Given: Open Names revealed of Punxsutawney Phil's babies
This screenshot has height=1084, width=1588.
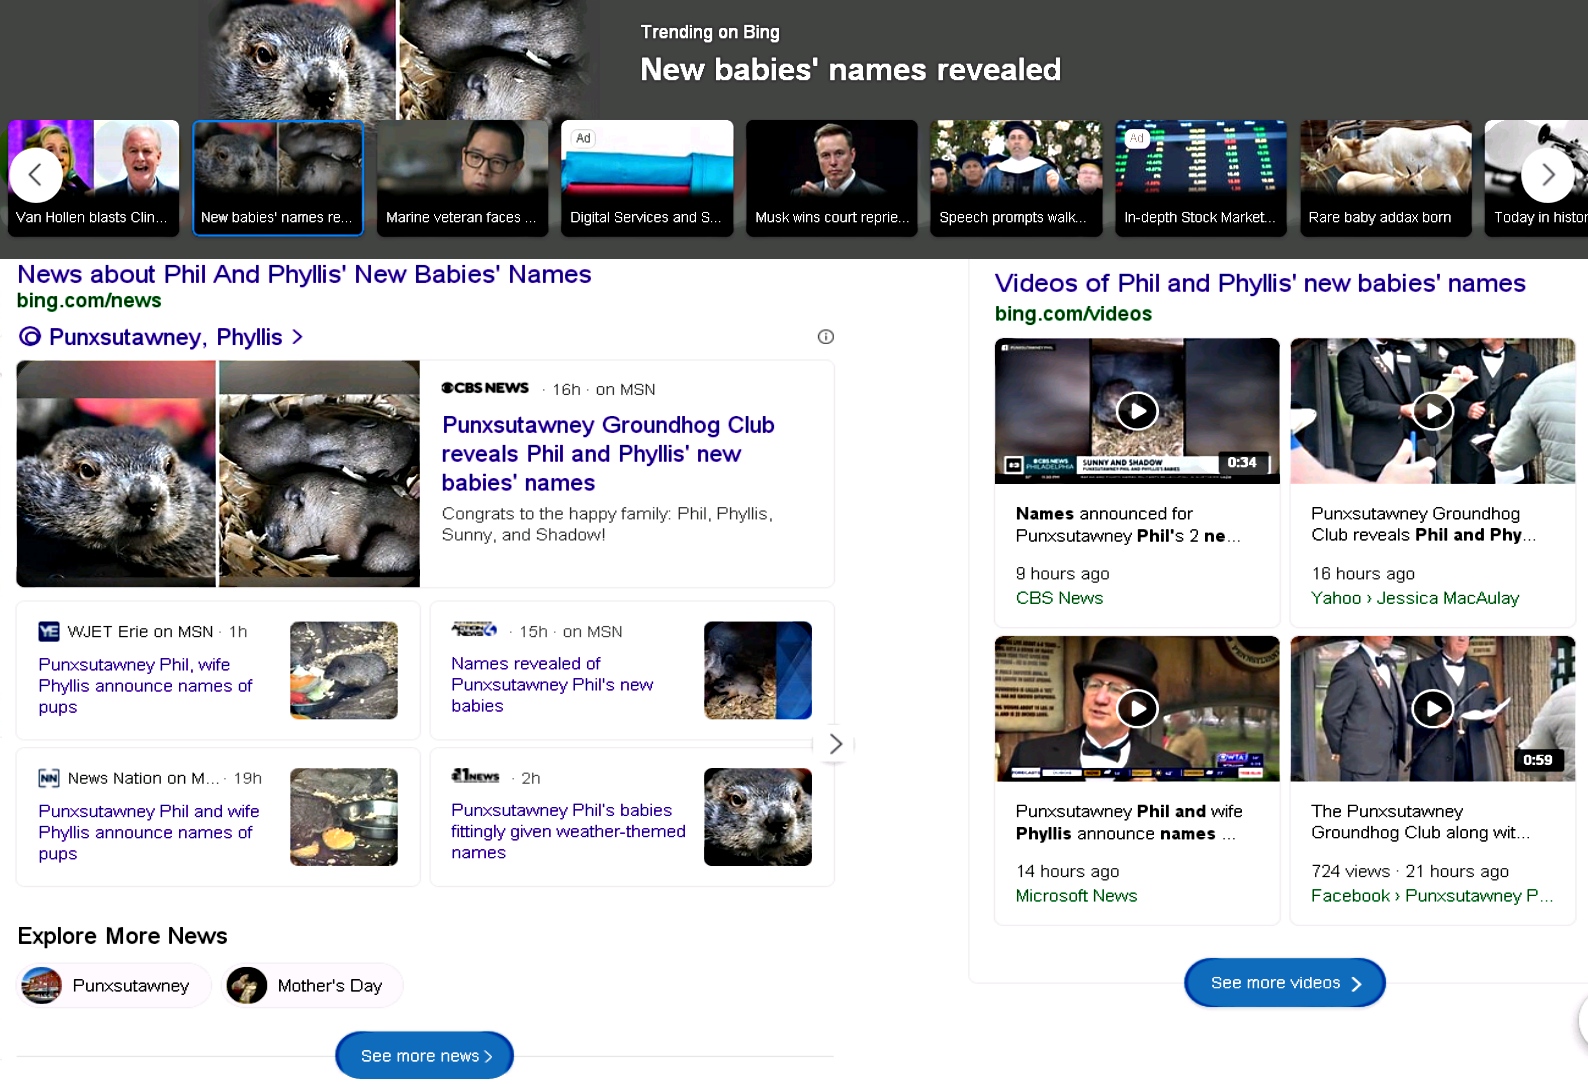Looking at the screenshot, I should point(552,685).
